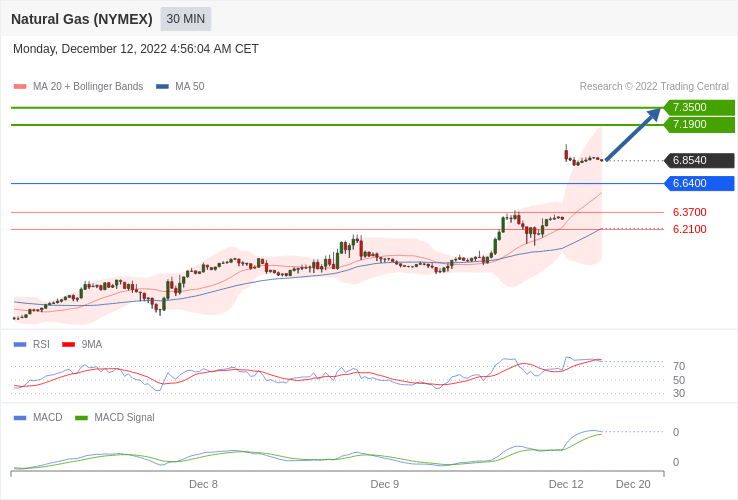Select the 7.1900 green resistance price tag
738x500 pixels.
point(698,124)
